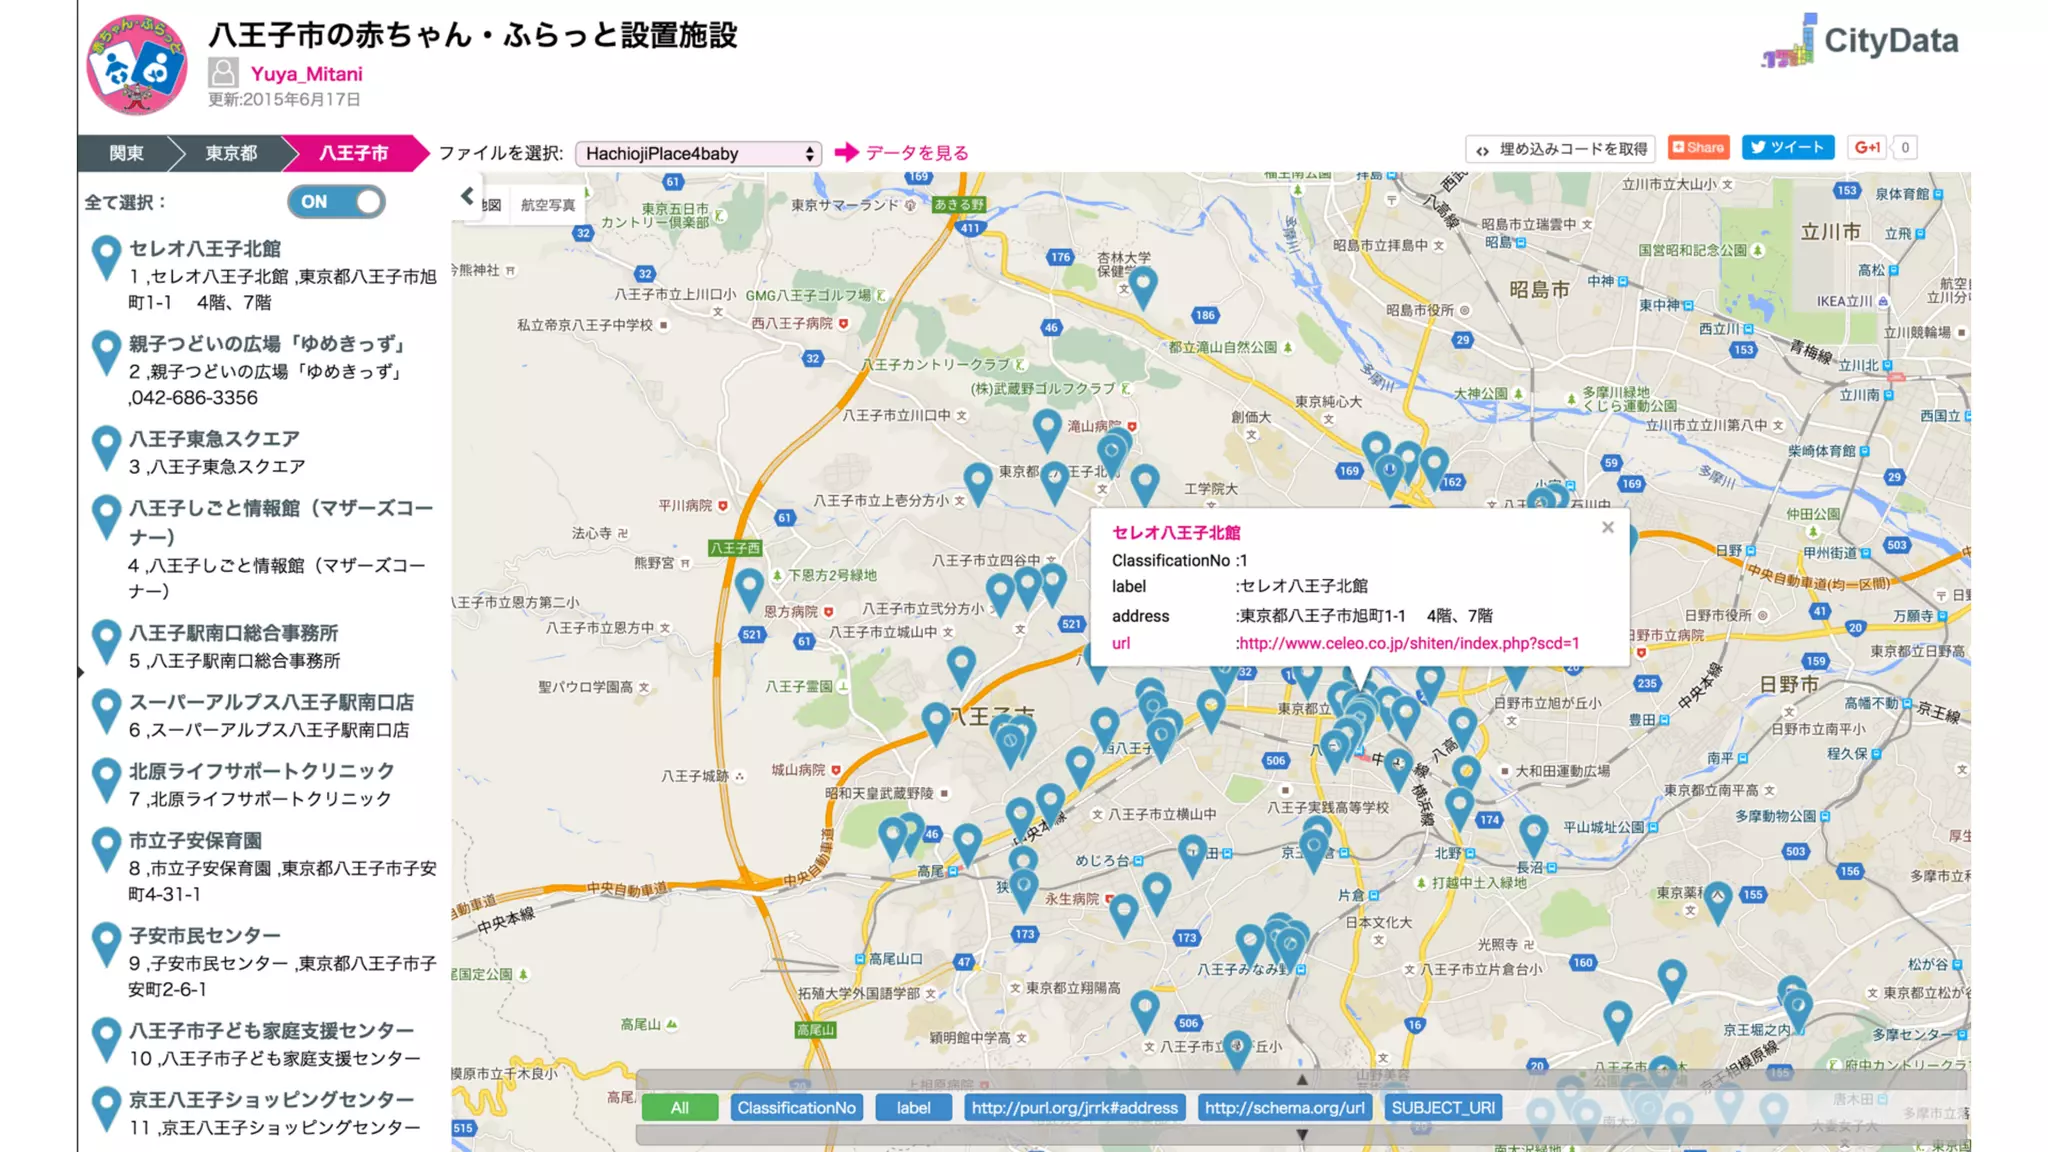The height and width of the screenshot is (1152, 2048).
Task: Click the Yuya_Mitani user avatar icon
Action: coord(223,73)
